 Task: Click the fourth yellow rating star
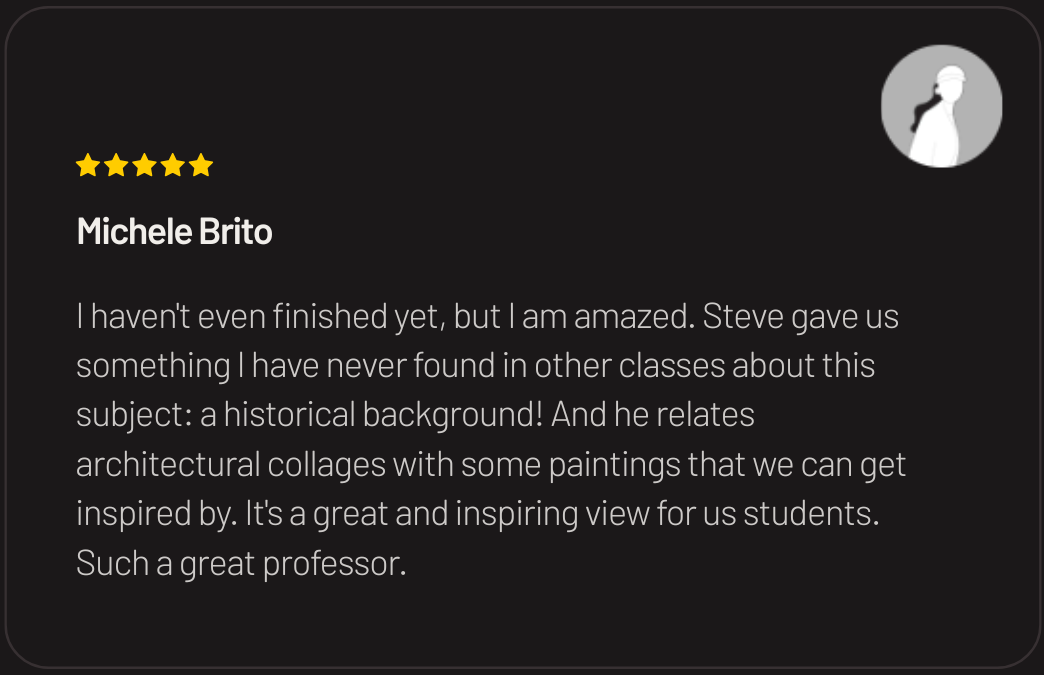tap(172, 165)
